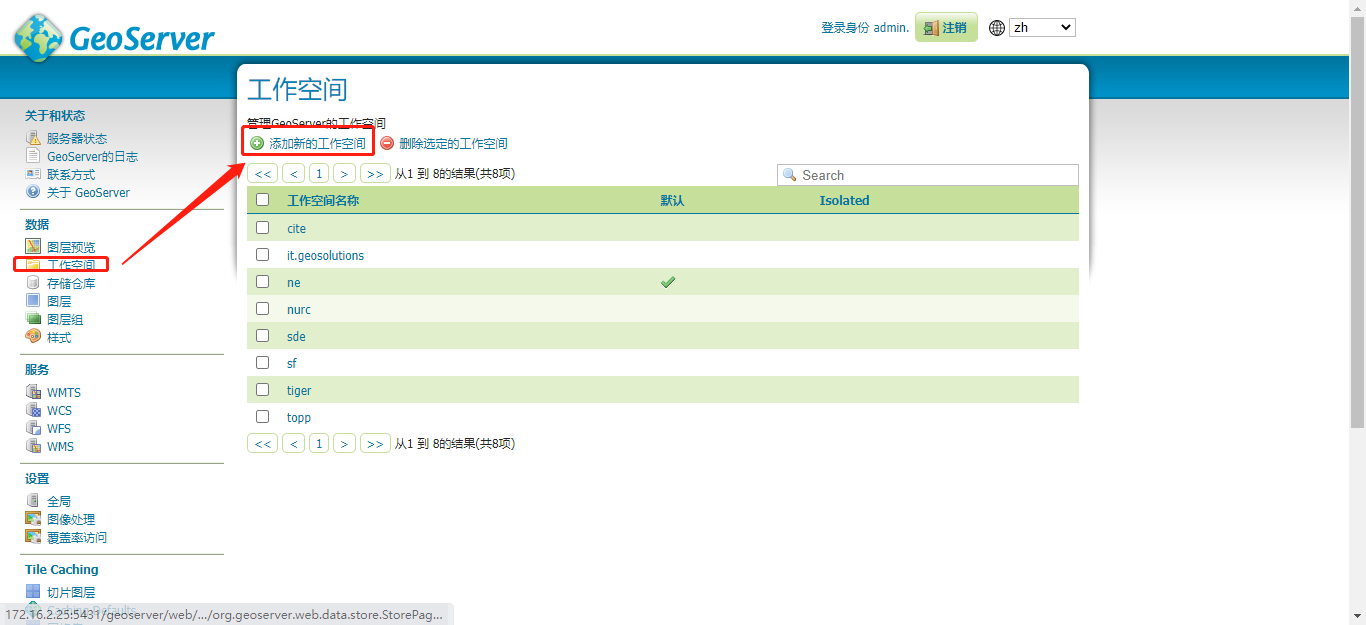Click the contact information icon
The image size is (1366, 625).
click(x=33, y=174)
